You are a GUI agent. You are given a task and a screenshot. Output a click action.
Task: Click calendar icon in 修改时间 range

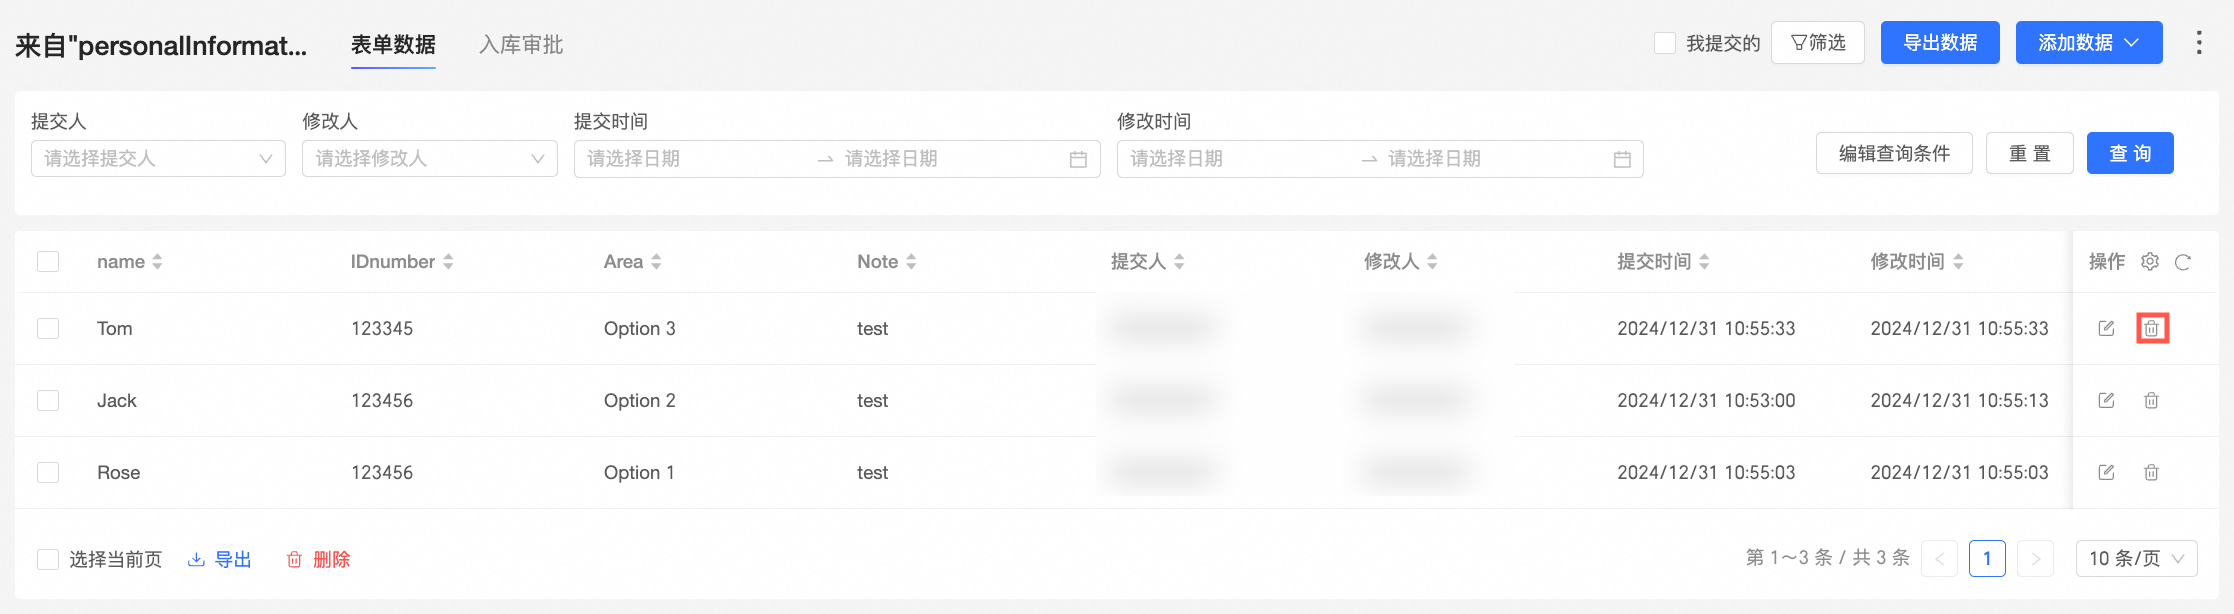point(1622,159)
